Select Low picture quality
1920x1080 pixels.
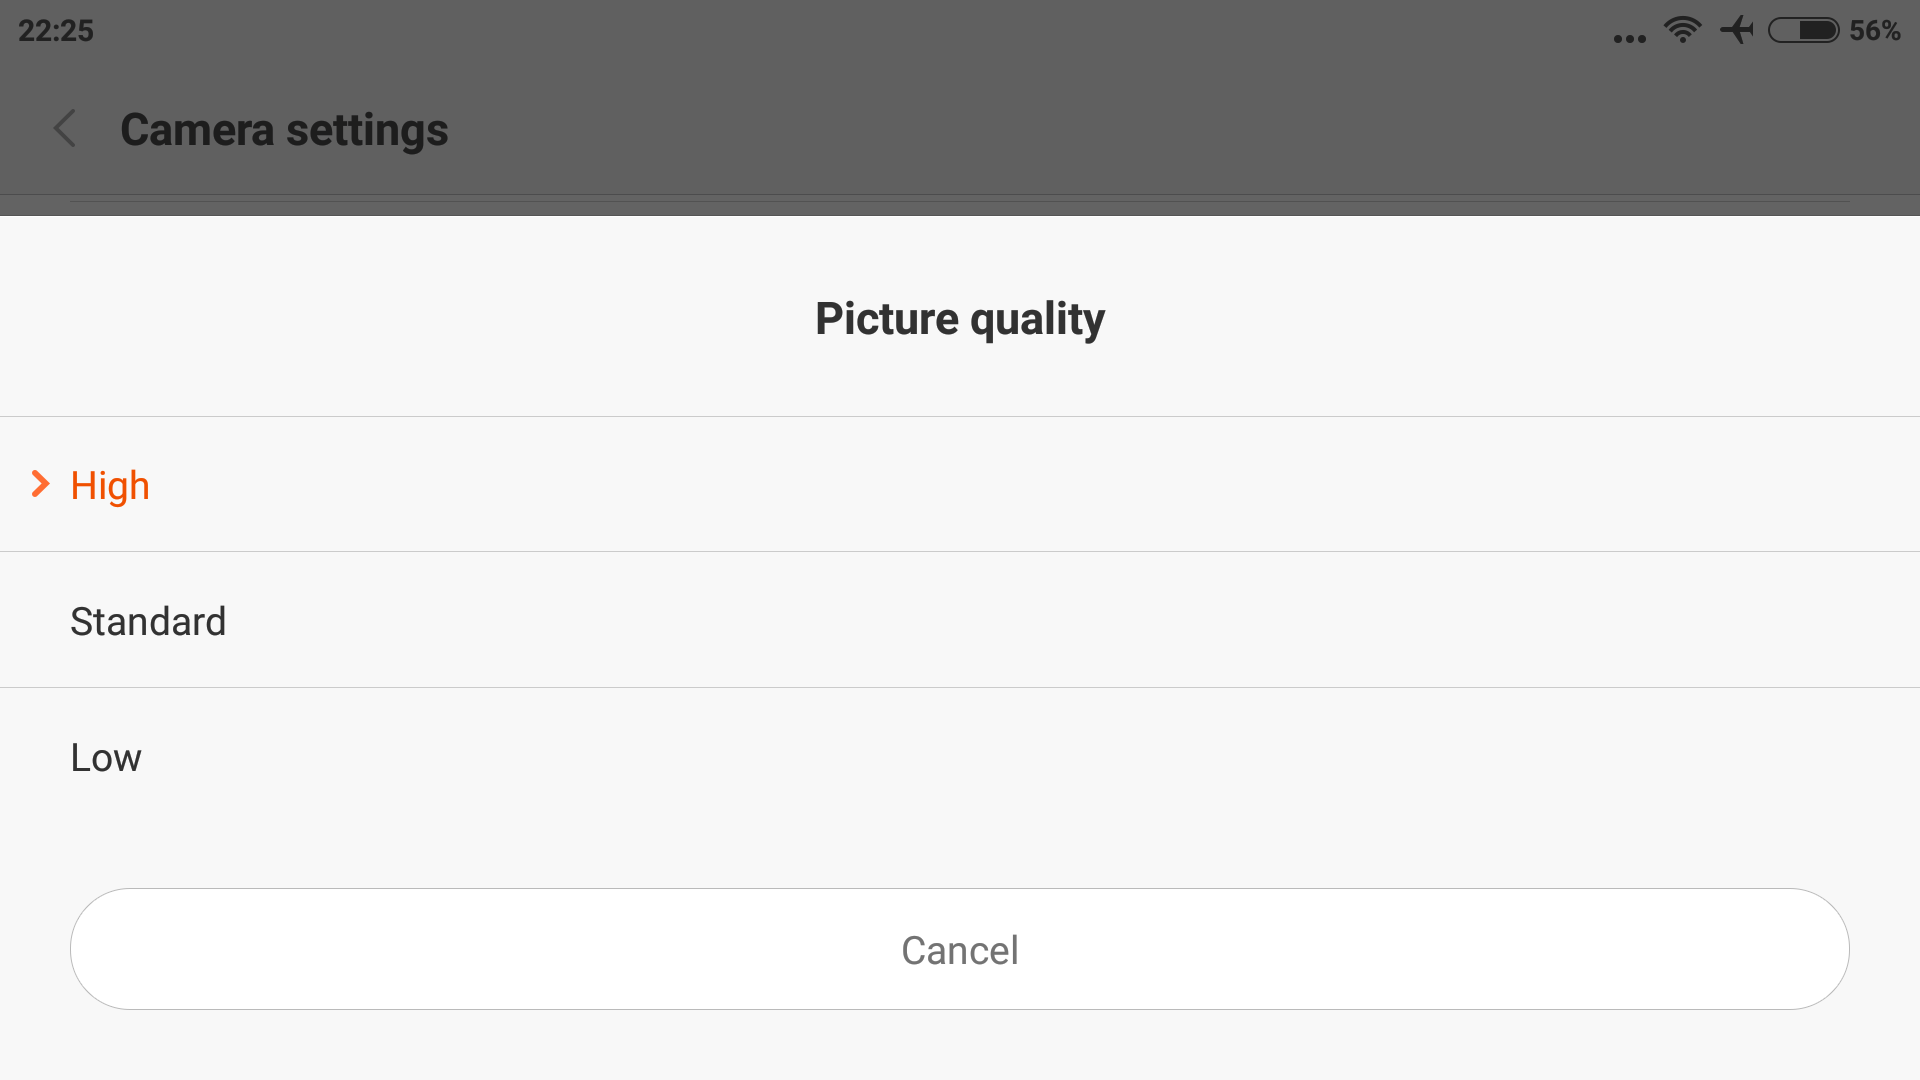[x=960, y=756]
